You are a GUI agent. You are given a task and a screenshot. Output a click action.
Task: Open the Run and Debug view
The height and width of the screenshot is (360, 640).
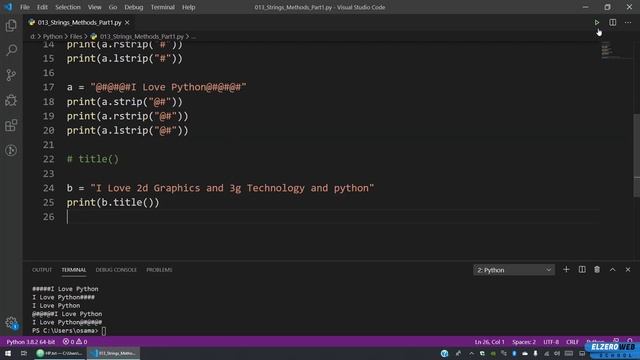click(11, 100)
